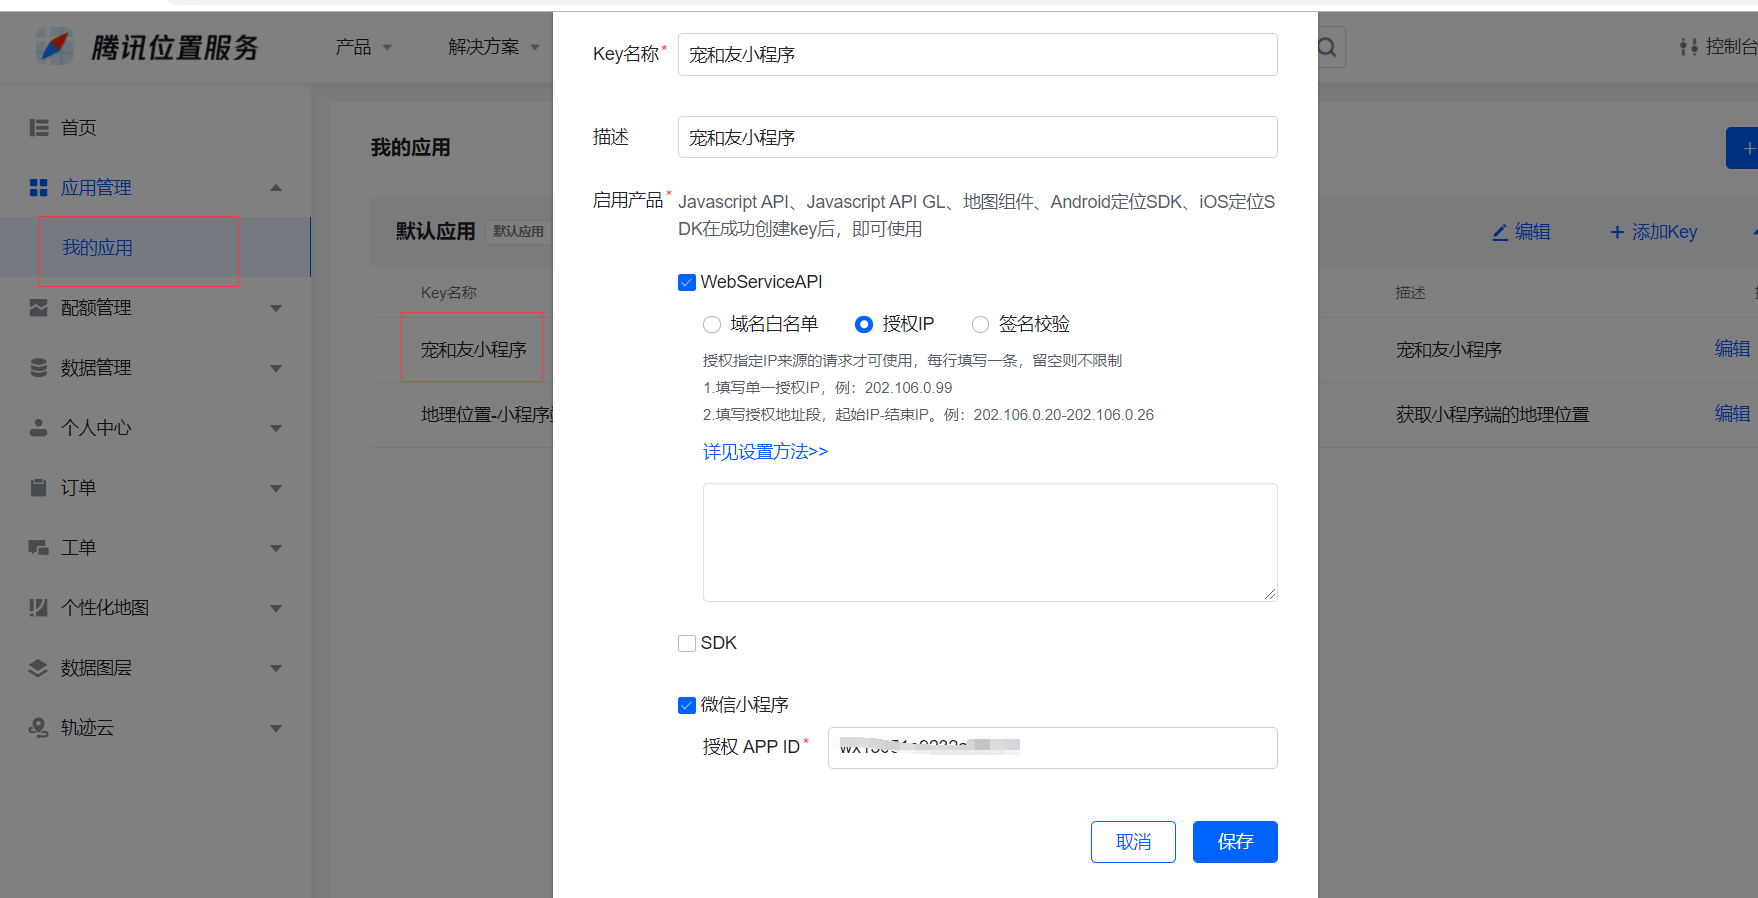Open 订单 sidebar item
This screenshot has width=1758, height=898.
pyautogui.click(x=79, y=488)
